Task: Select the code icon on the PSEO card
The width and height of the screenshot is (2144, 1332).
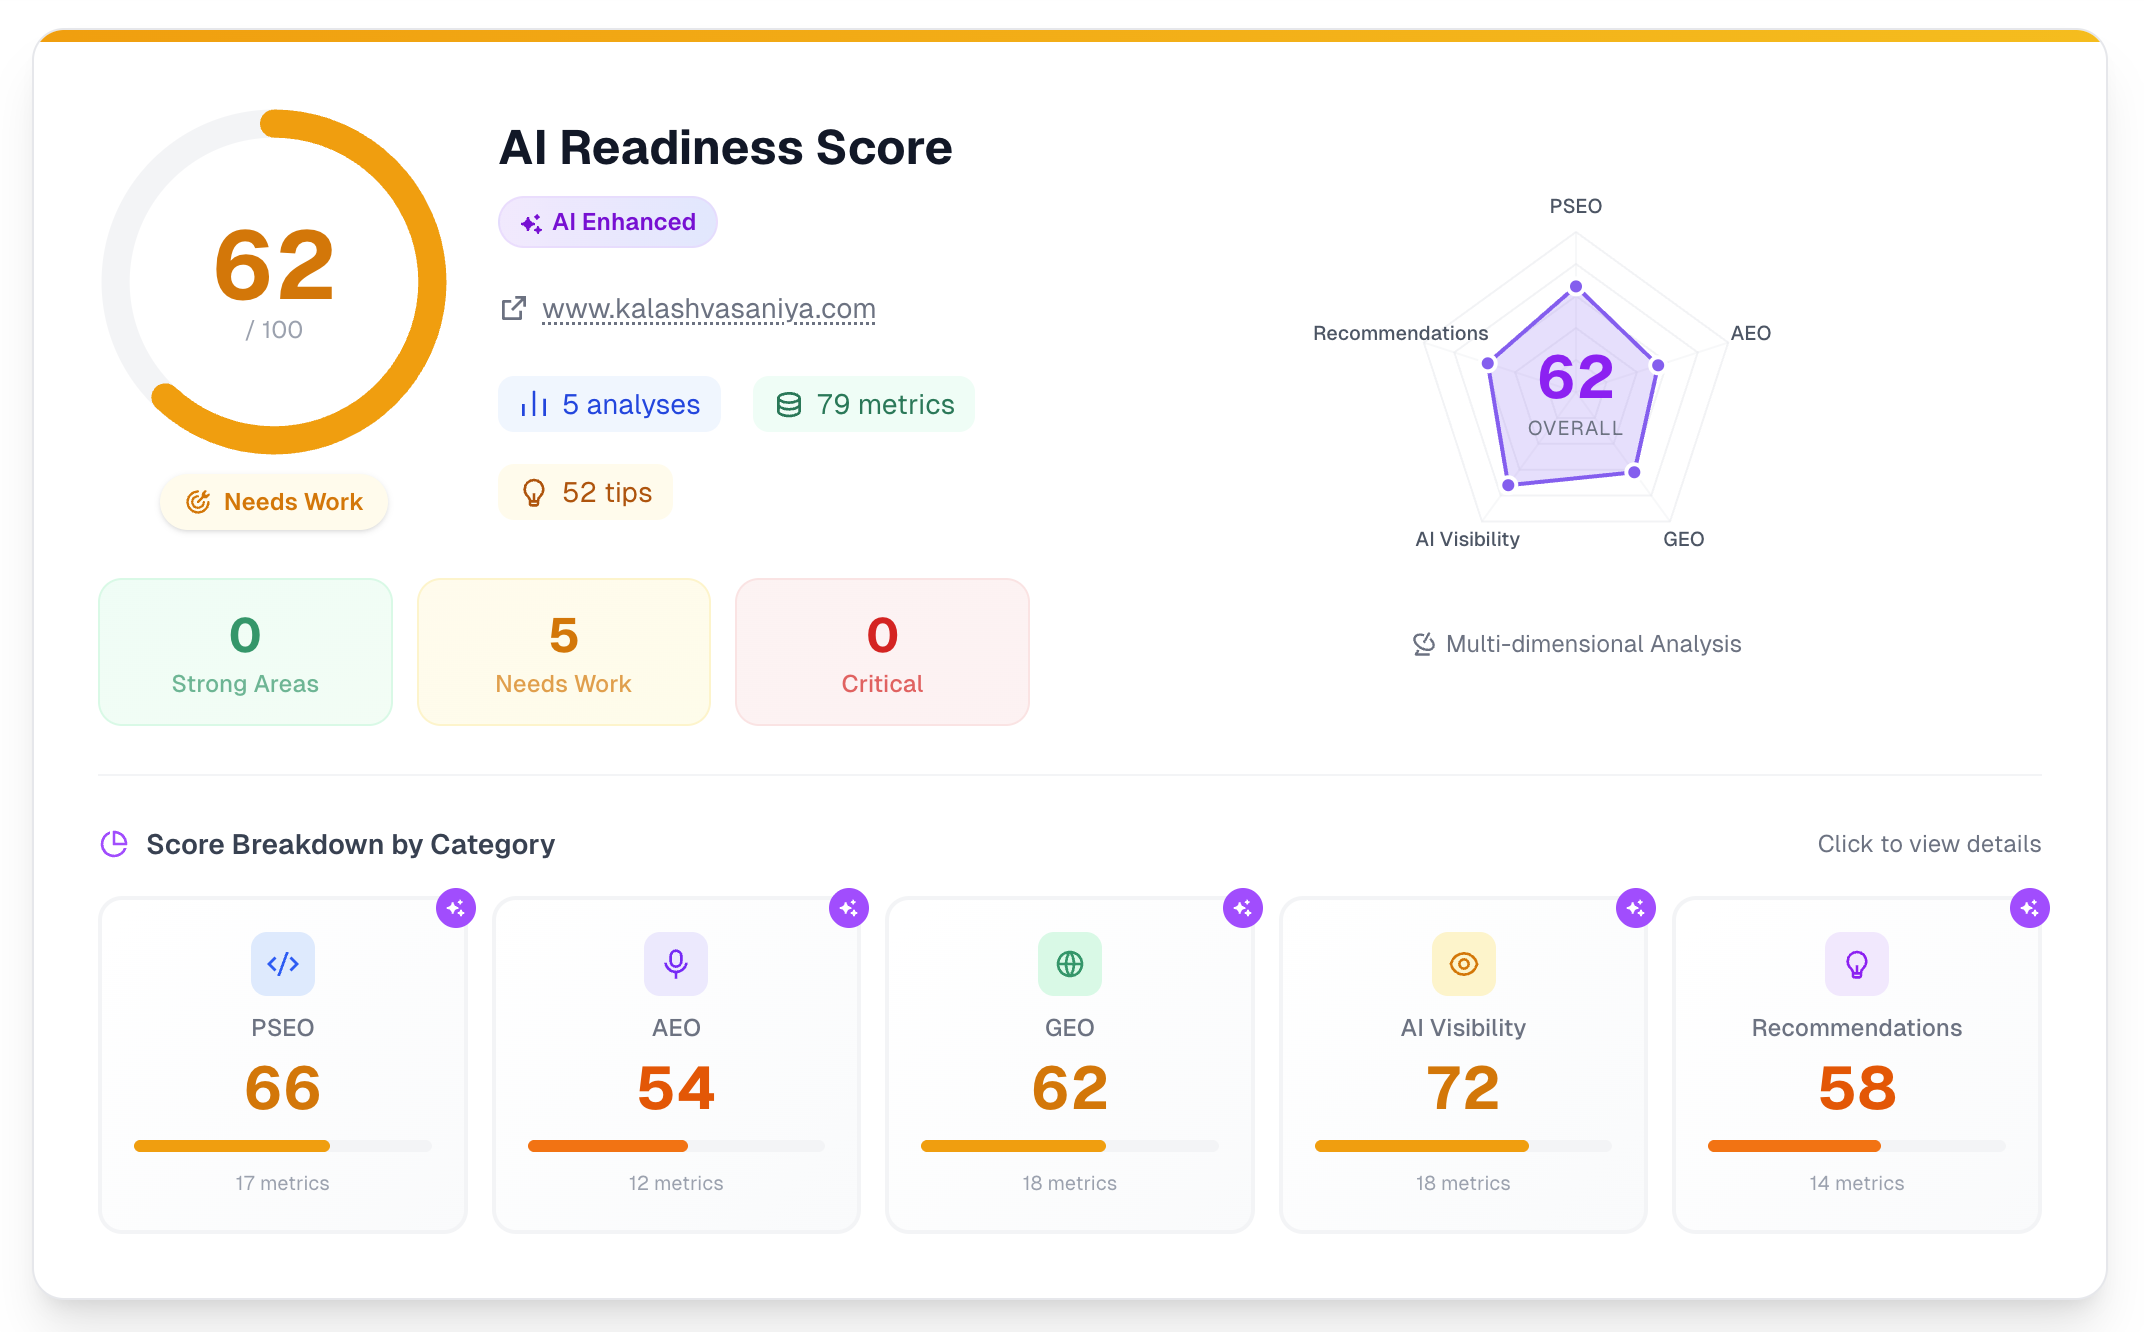Action: (x=283, y=964)
